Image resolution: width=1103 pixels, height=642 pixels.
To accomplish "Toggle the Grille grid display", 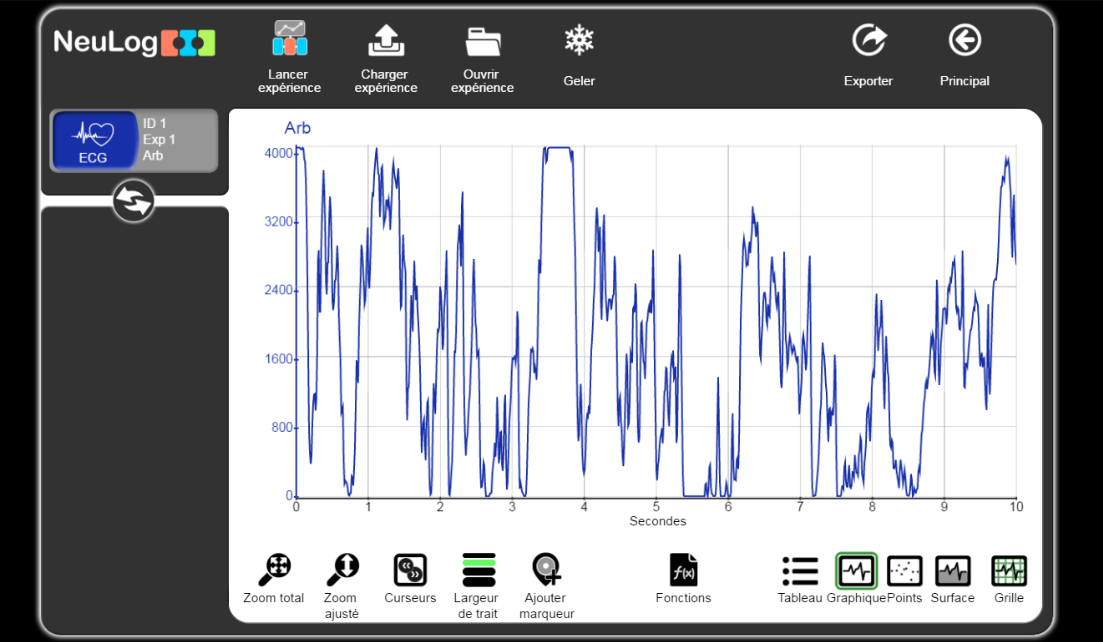I will (x=1008, y=571).
